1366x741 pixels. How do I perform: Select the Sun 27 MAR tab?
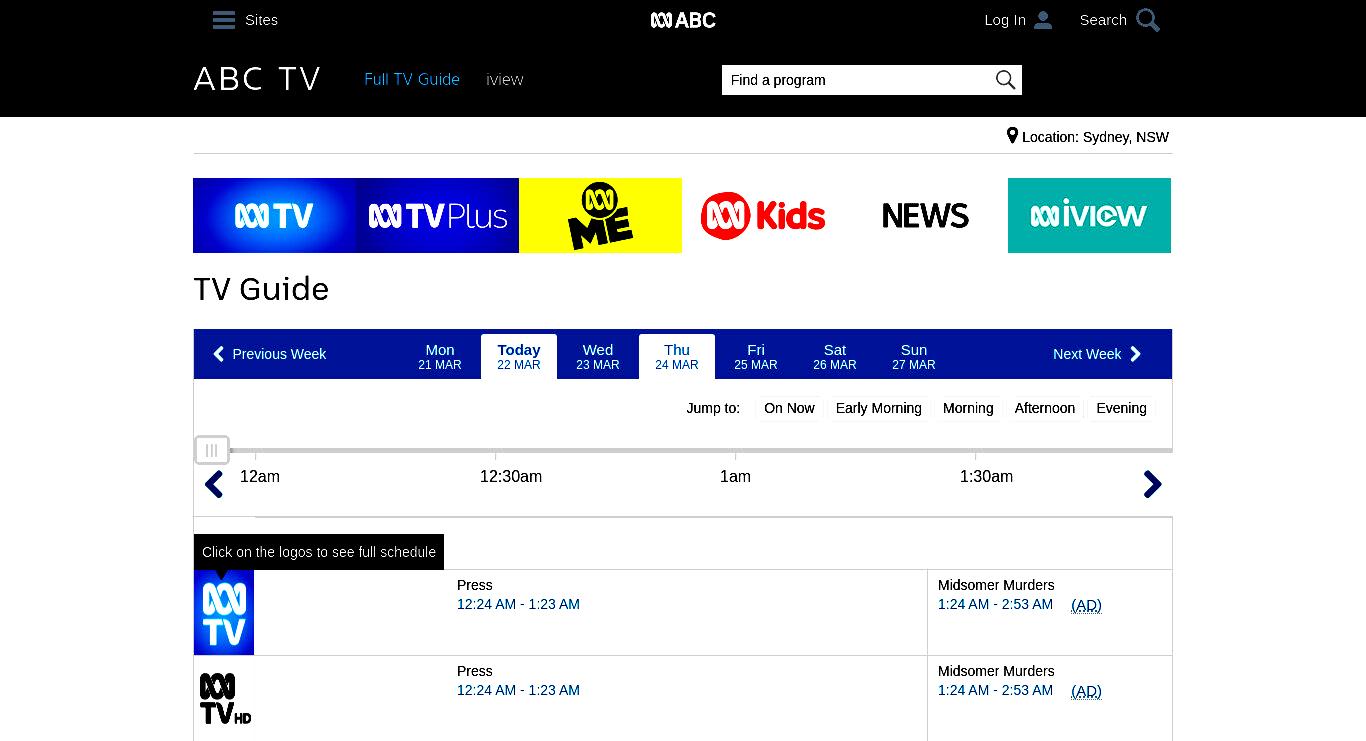point(914,356)
